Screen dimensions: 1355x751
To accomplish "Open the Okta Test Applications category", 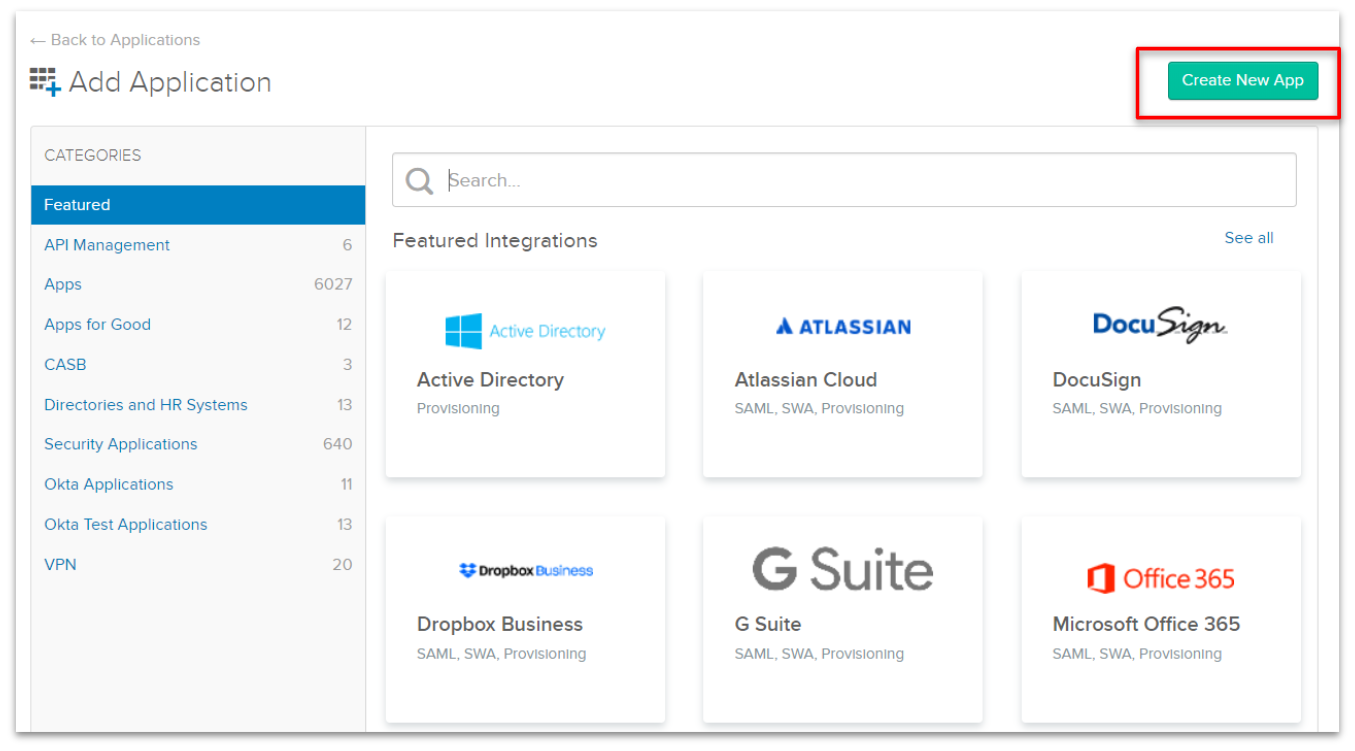I will tap(126, 524).
